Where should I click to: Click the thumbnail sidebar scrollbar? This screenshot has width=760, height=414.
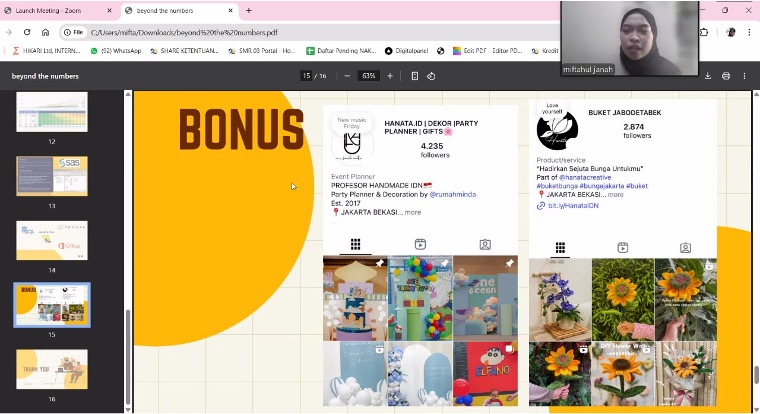click(x=128, y=355)
